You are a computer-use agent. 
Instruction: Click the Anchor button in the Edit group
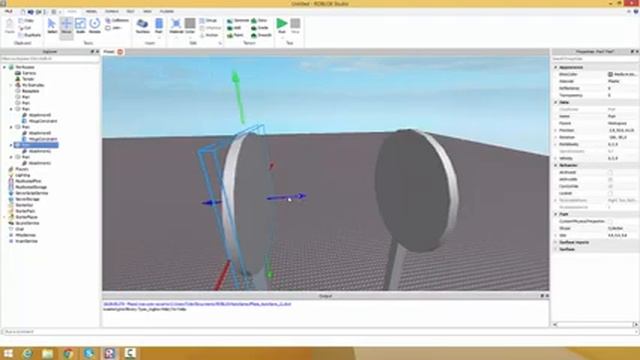(209, 35)
